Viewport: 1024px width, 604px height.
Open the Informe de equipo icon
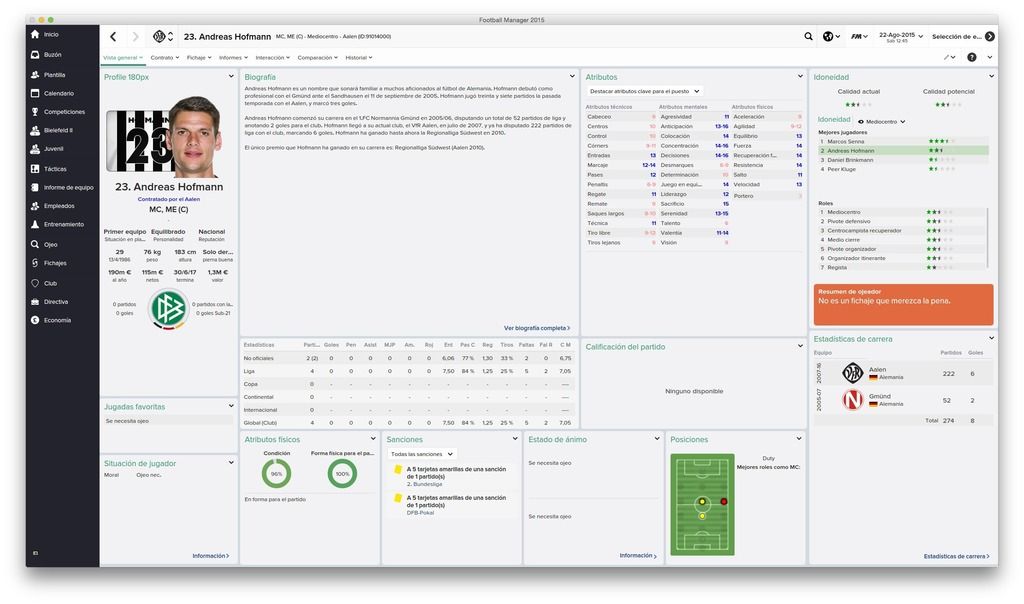pos(35,187)
